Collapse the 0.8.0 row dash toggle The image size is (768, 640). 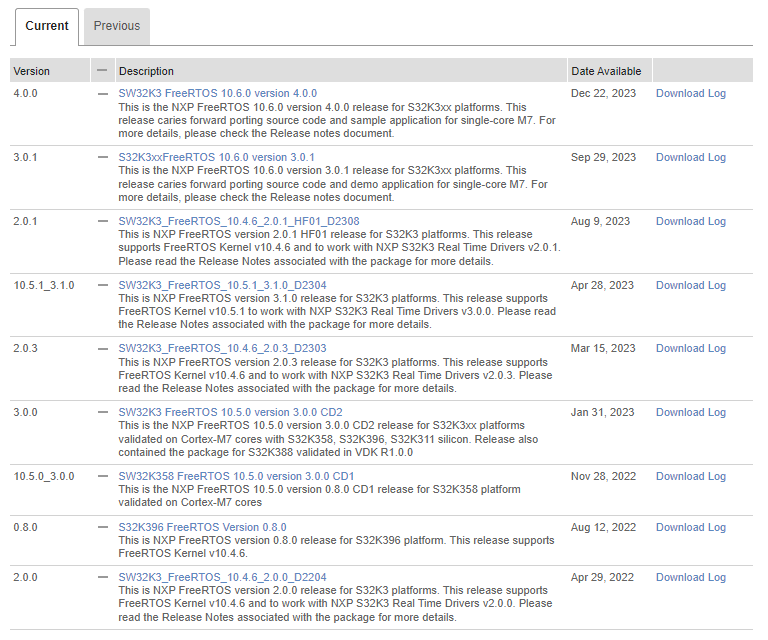[103, 527]
